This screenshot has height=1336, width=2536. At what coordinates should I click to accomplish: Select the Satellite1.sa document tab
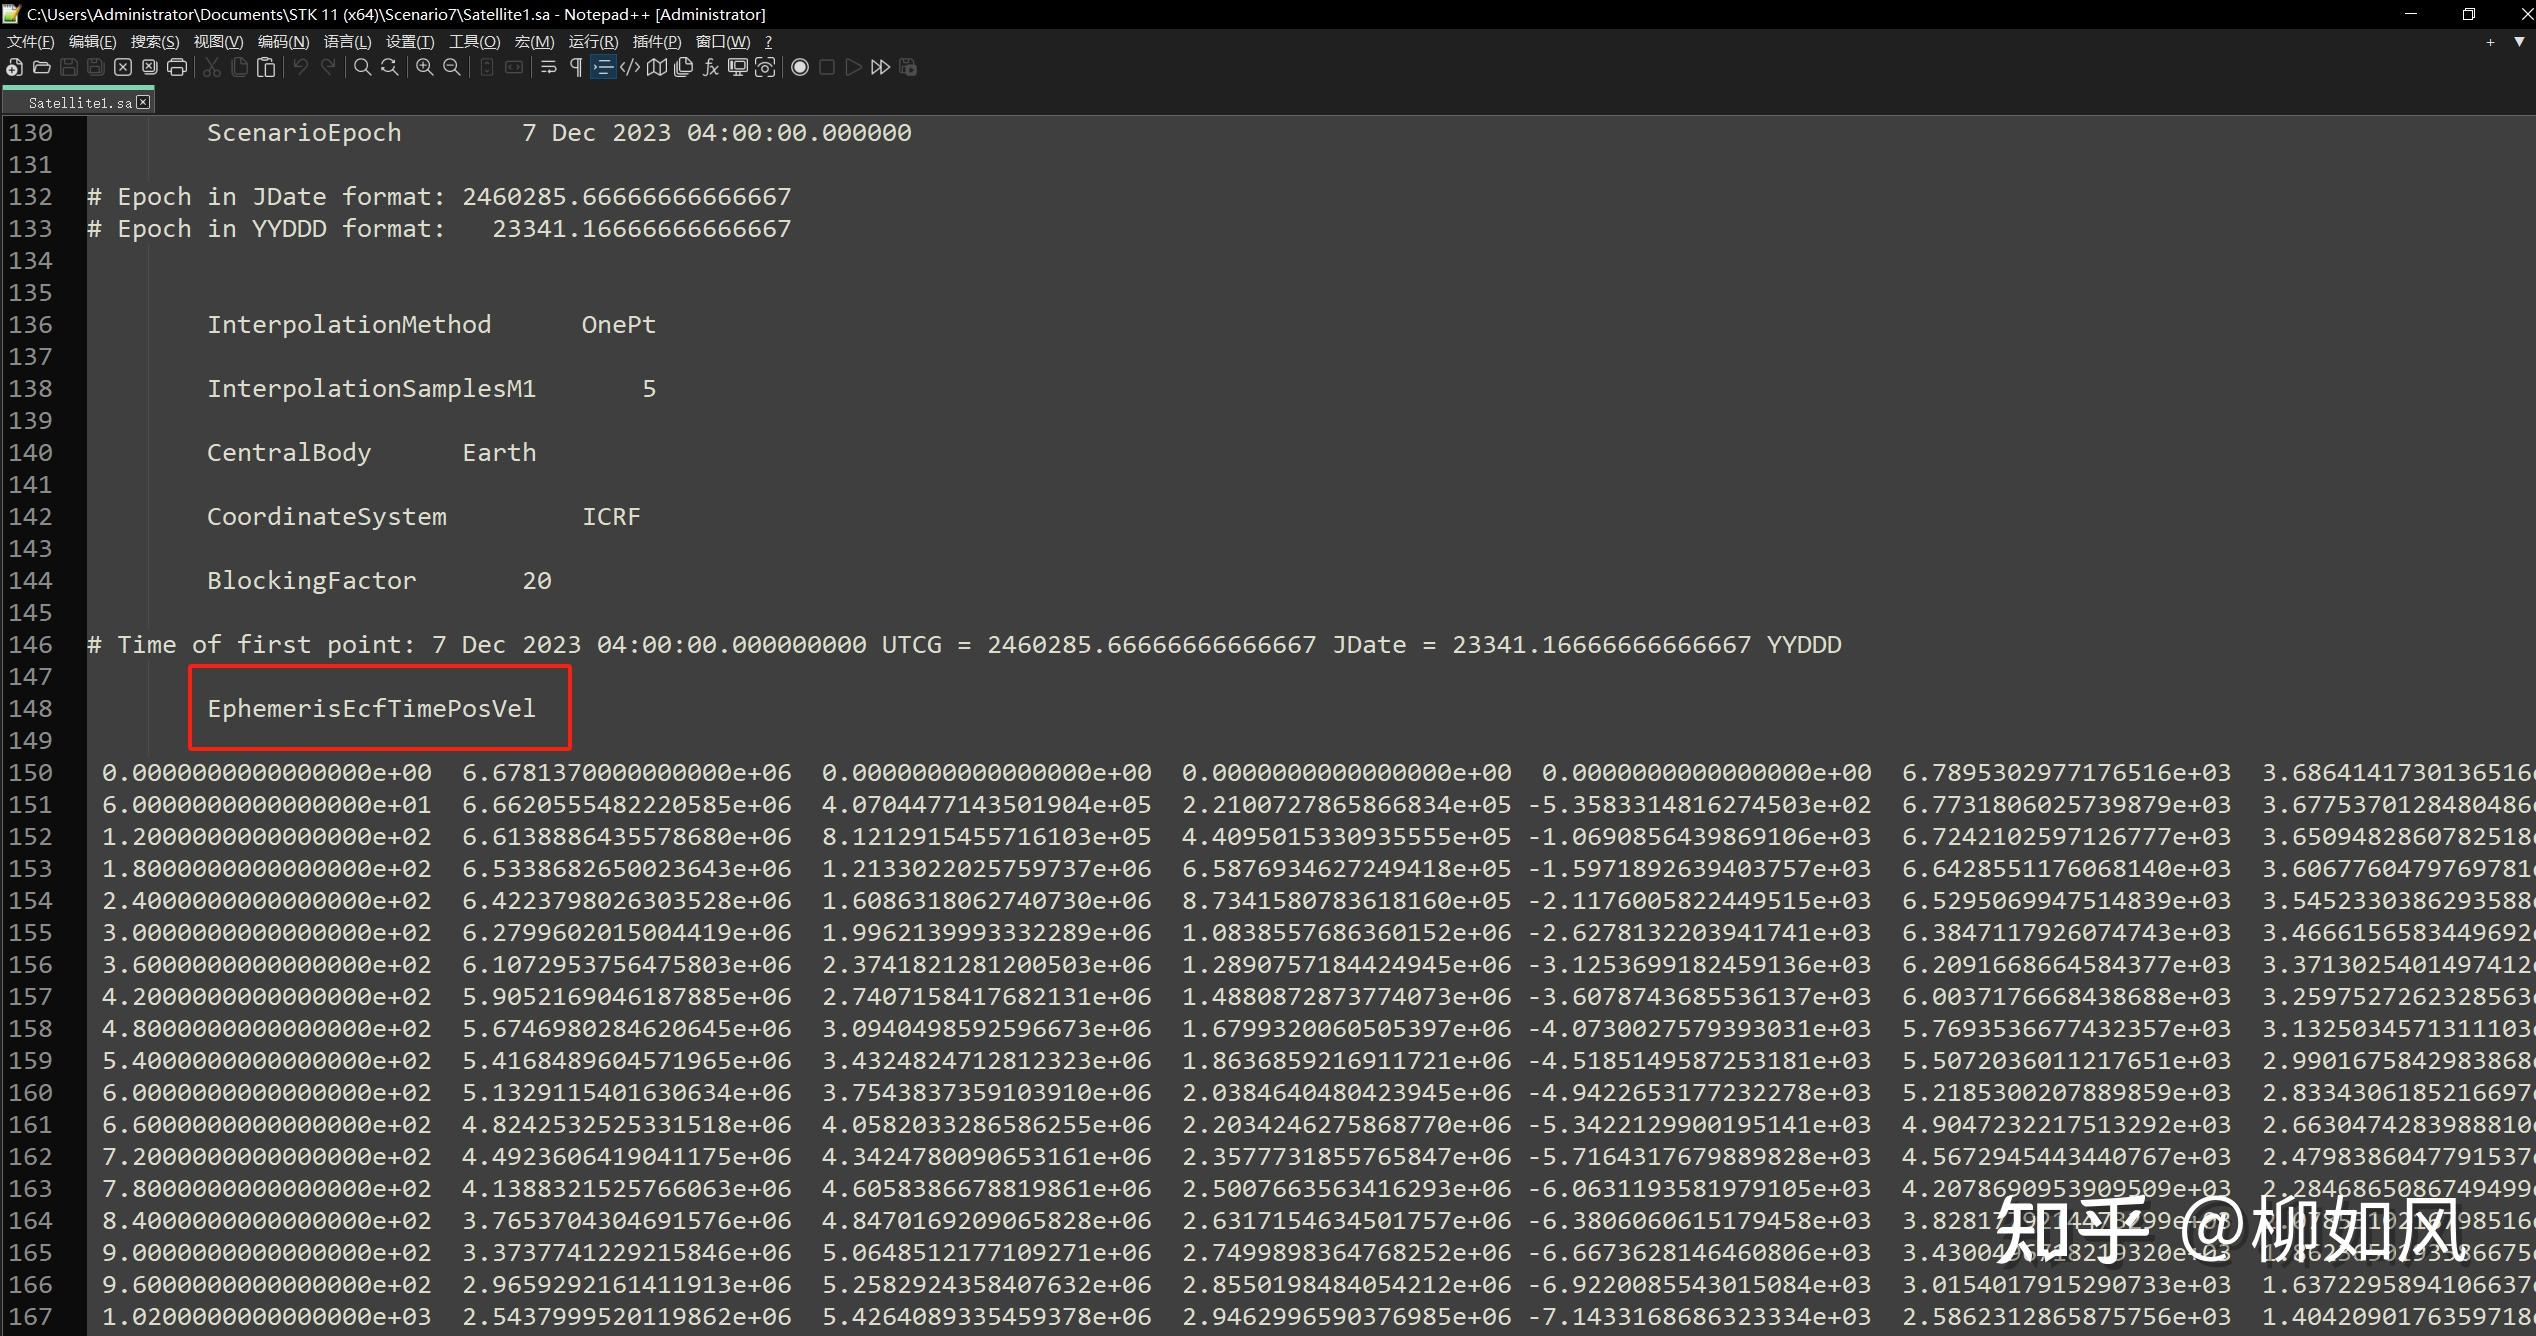[x=79, y=103]
